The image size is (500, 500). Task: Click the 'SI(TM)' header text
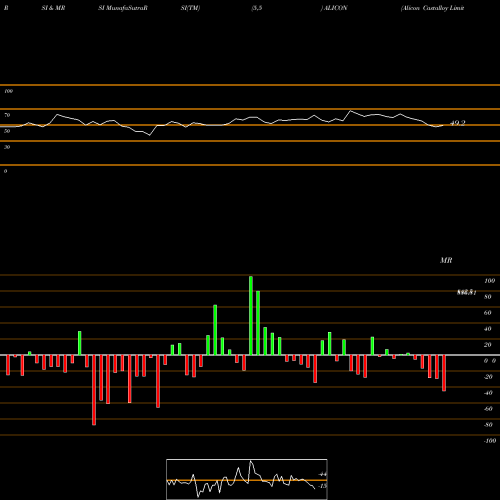pos(190,8)
